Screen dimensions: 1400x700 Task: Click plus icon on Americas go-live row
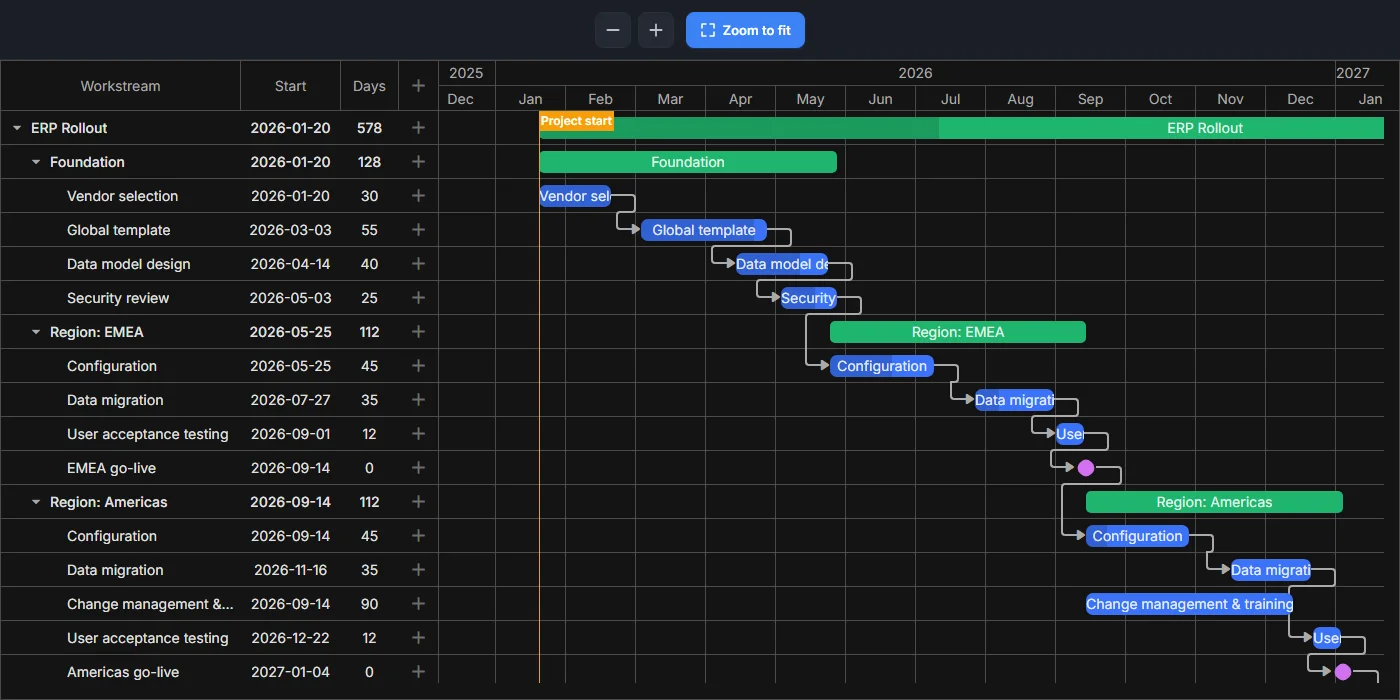coord(418,672)
